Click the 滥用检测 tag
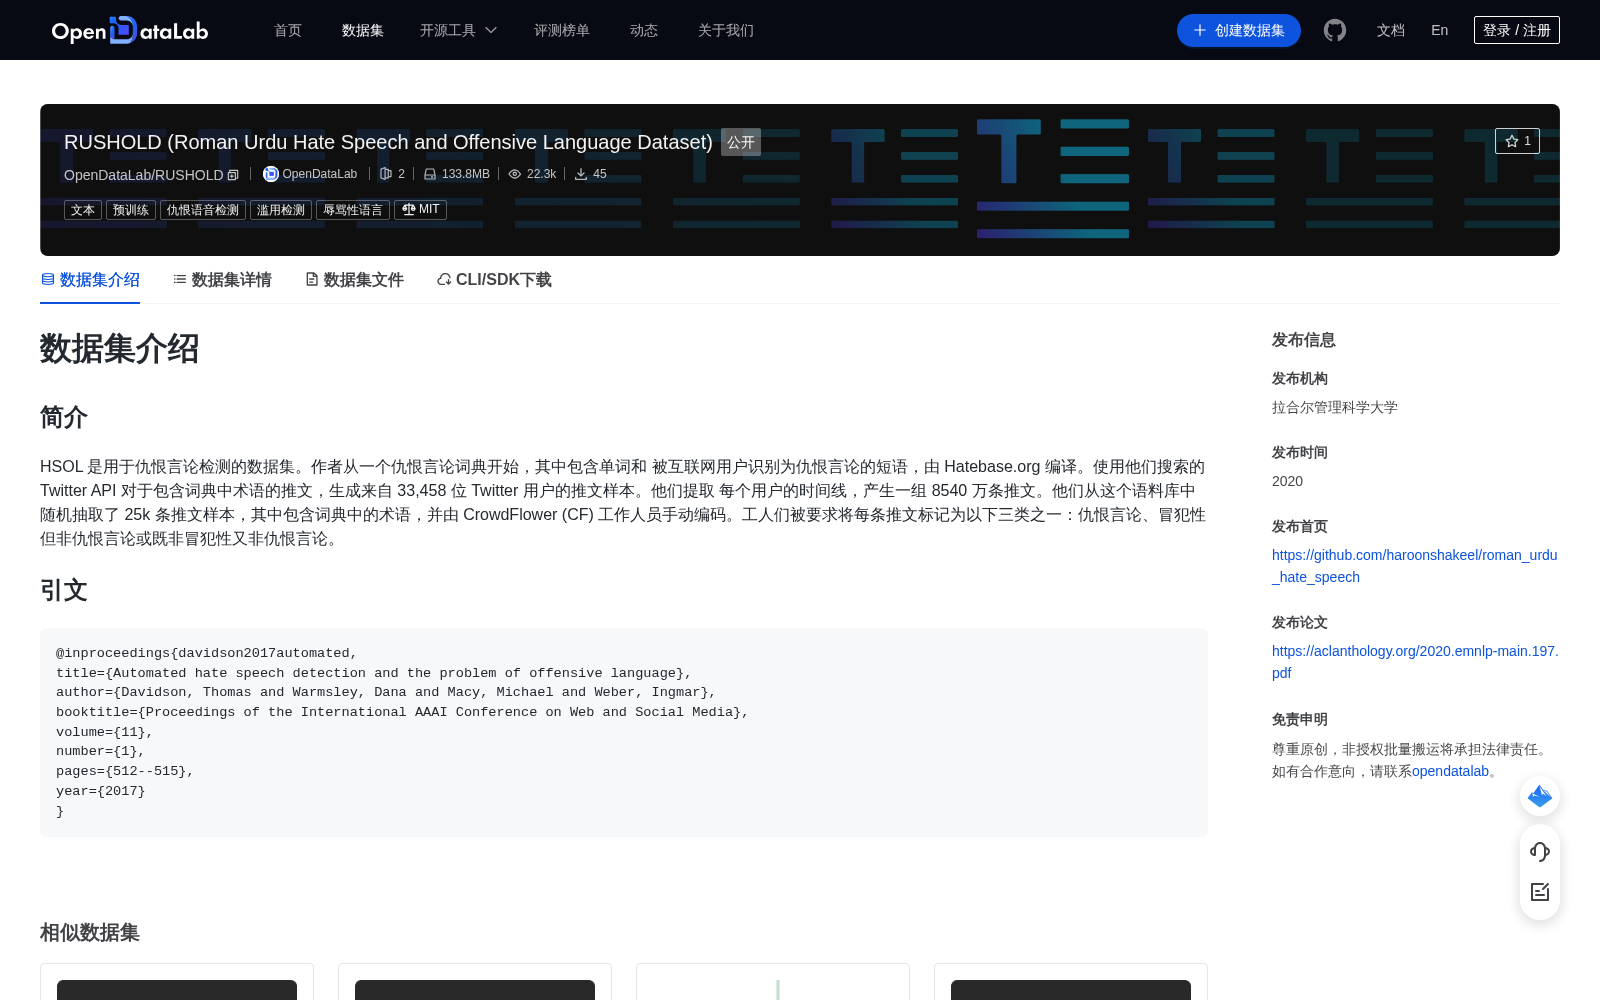 click(x=281, y=210)
